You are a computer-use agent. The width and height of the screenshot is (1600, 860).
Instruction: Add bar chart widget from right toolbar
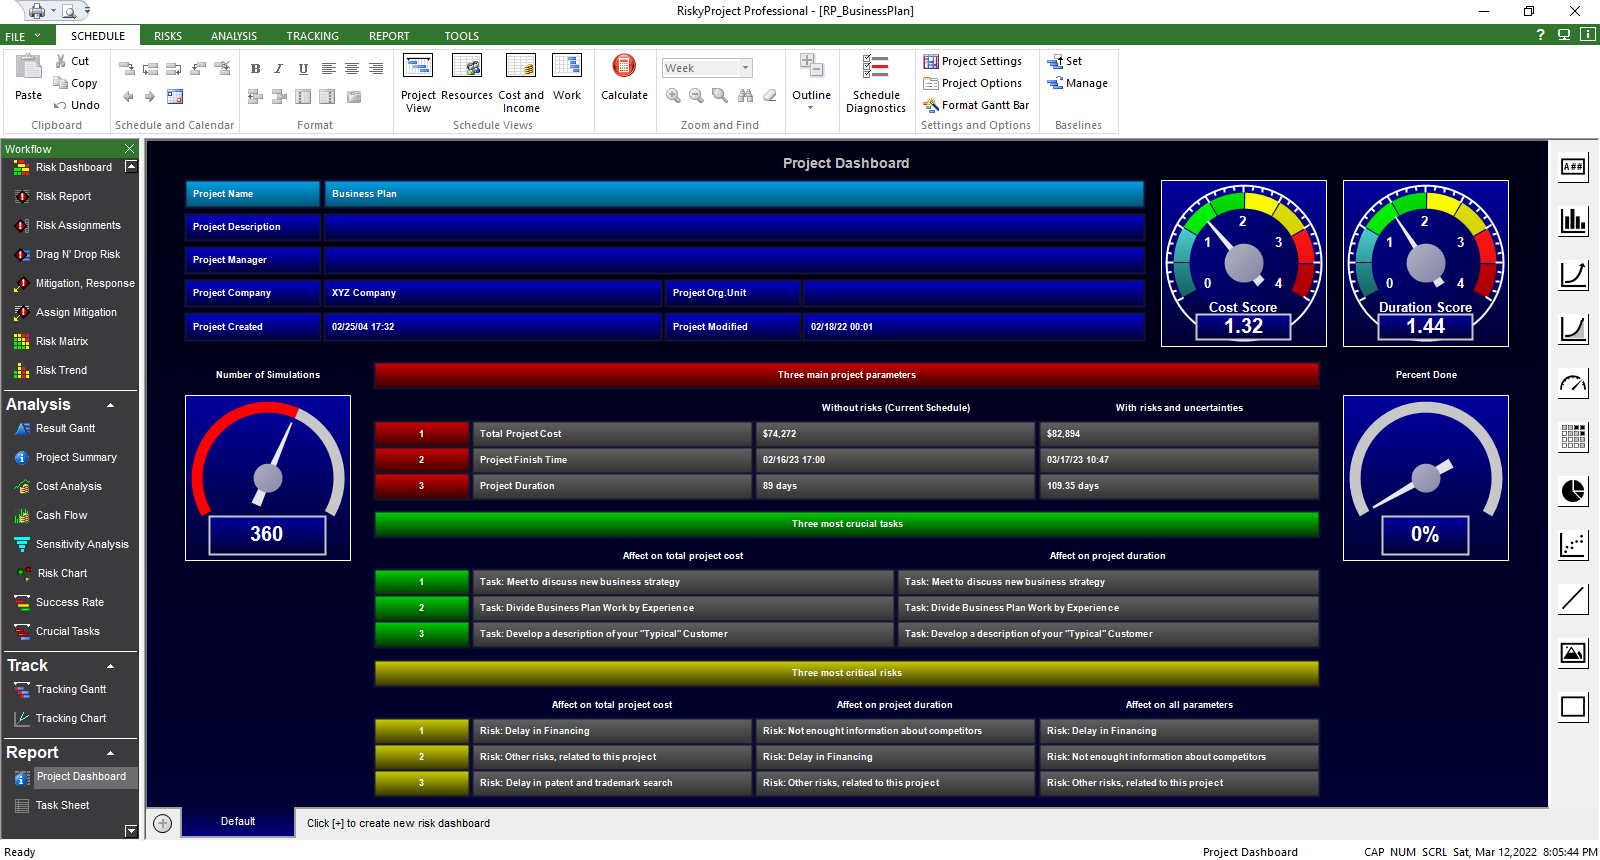pos(1573,220)
